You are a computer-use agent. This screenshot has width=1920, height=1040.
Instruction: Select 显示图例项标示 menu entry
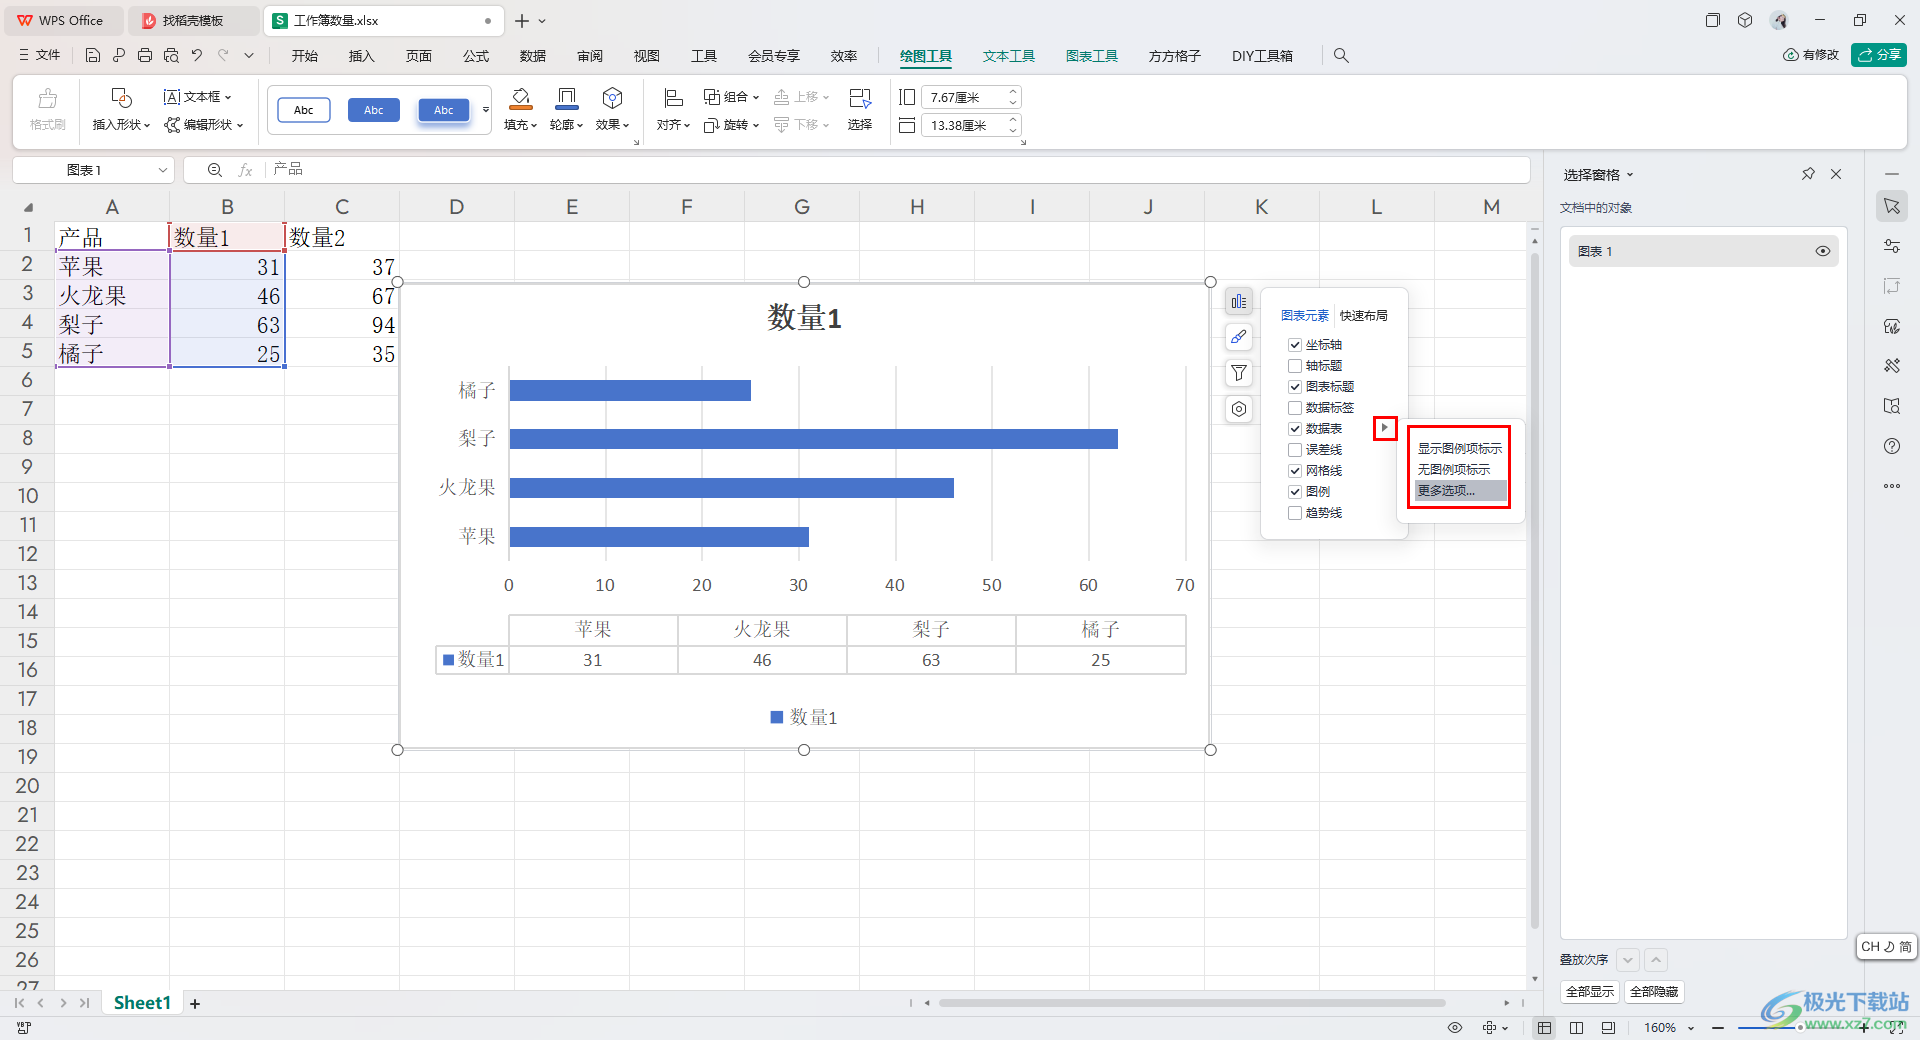pyautogui.click(x=1460, y=449)
